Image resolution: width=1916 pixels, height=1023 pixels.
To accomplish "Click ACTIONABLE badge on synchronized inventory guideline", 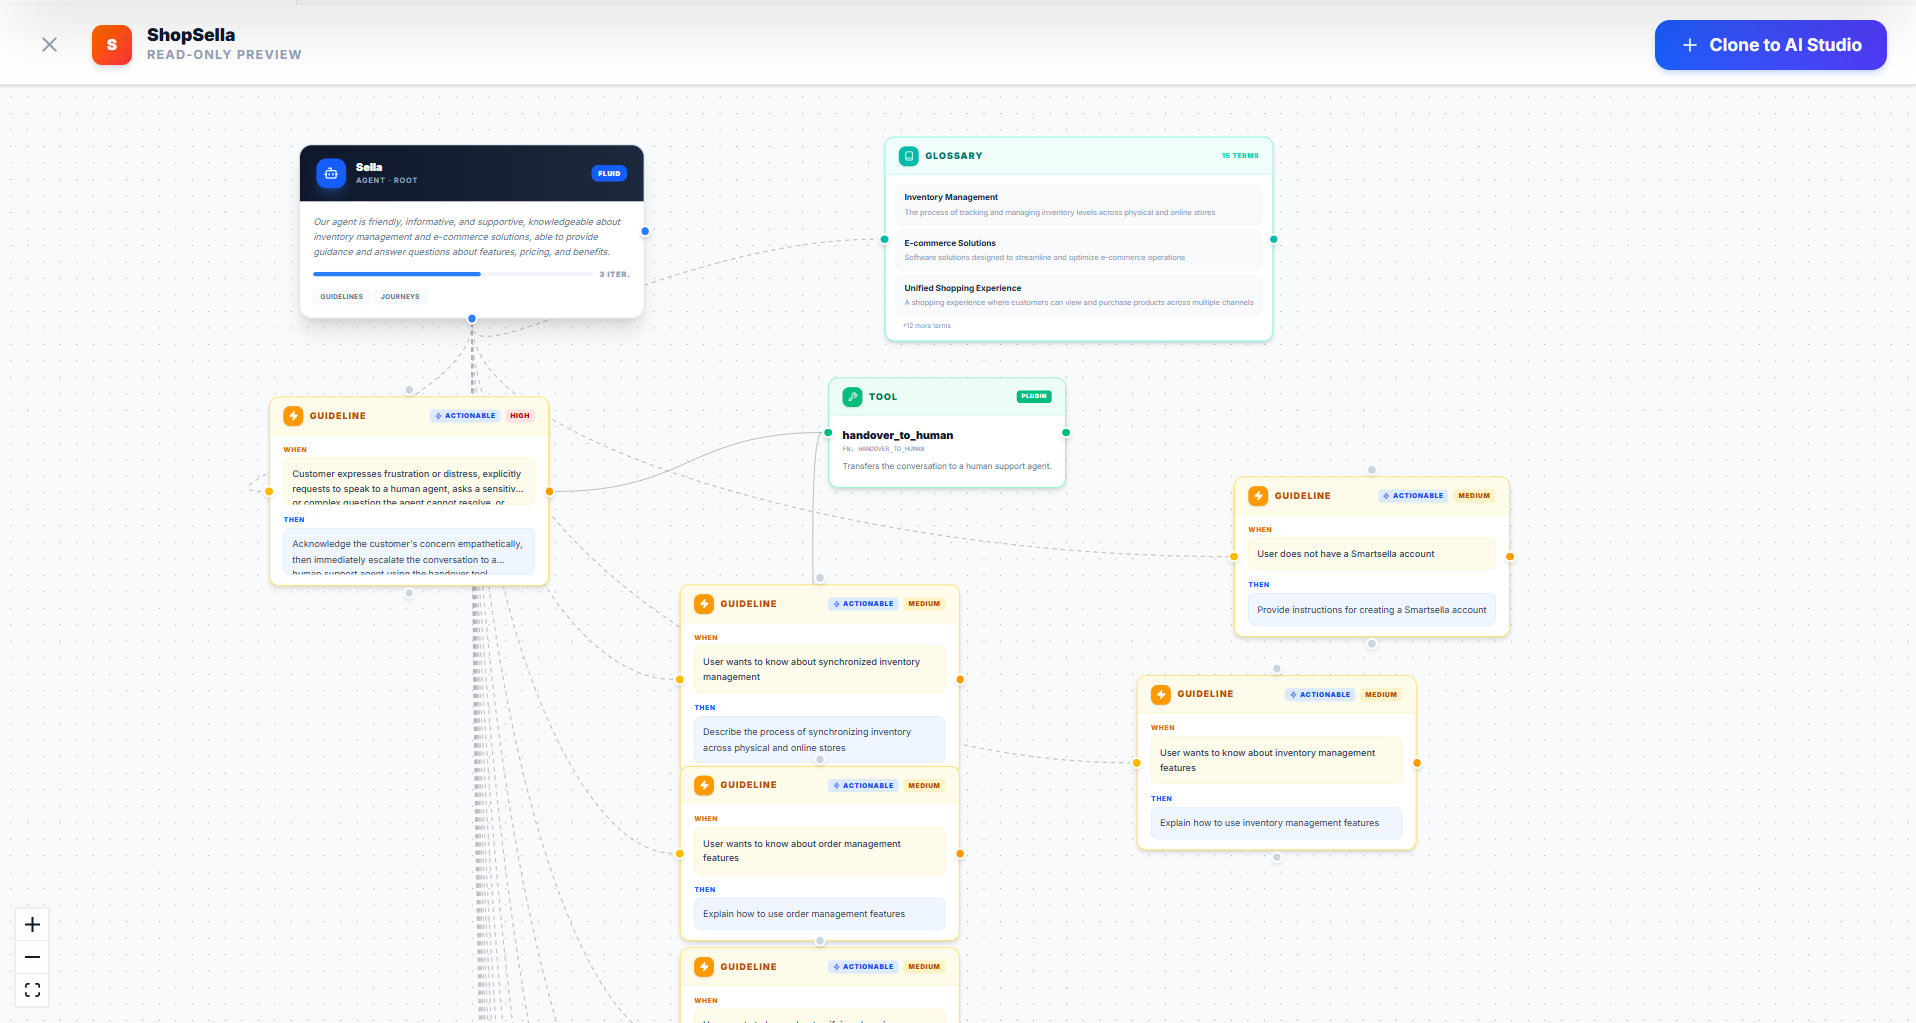I will [864, 604].
